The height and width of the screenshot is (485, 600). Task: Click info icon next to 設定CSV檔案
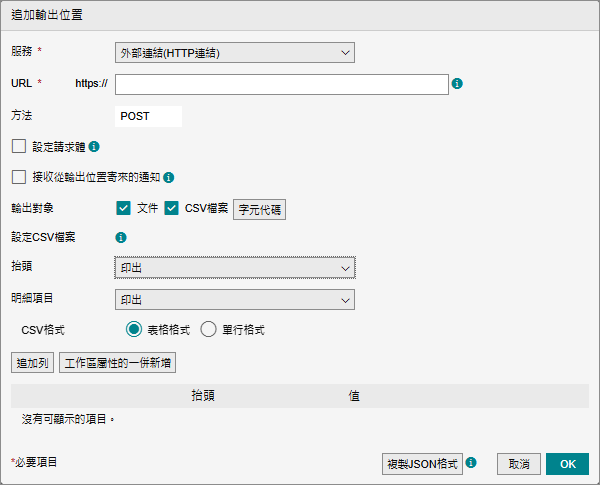coord(121,238)
